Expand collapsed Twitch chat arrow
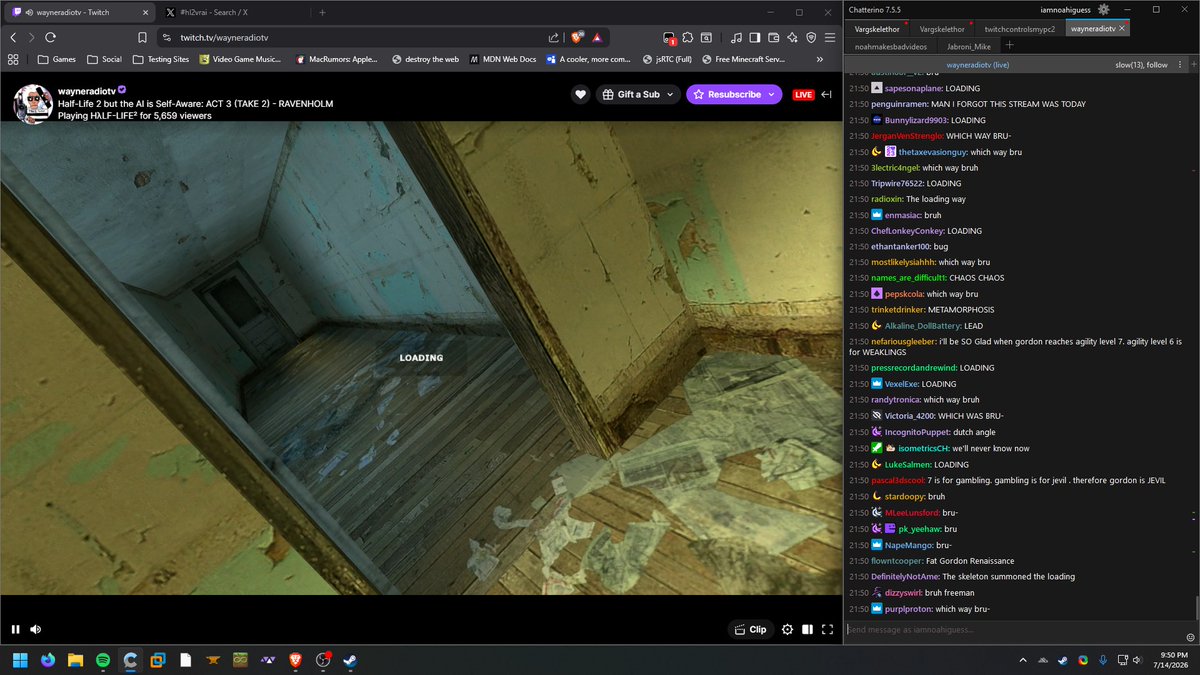The width and height of the screenshot is (1200, 675). tap(826, 94)
